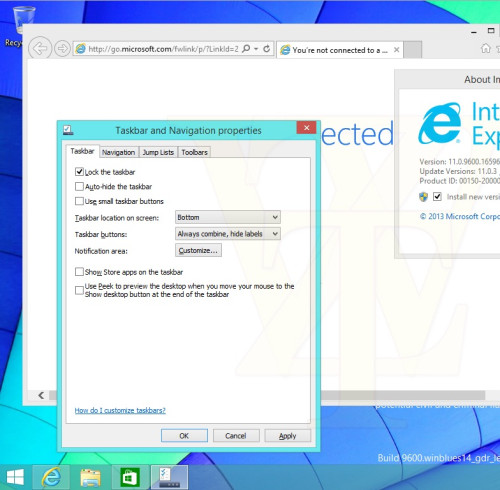Open address bar autocomplete dropdown arrow
Viewport: 500px width, 490px height.
[256, 49]
